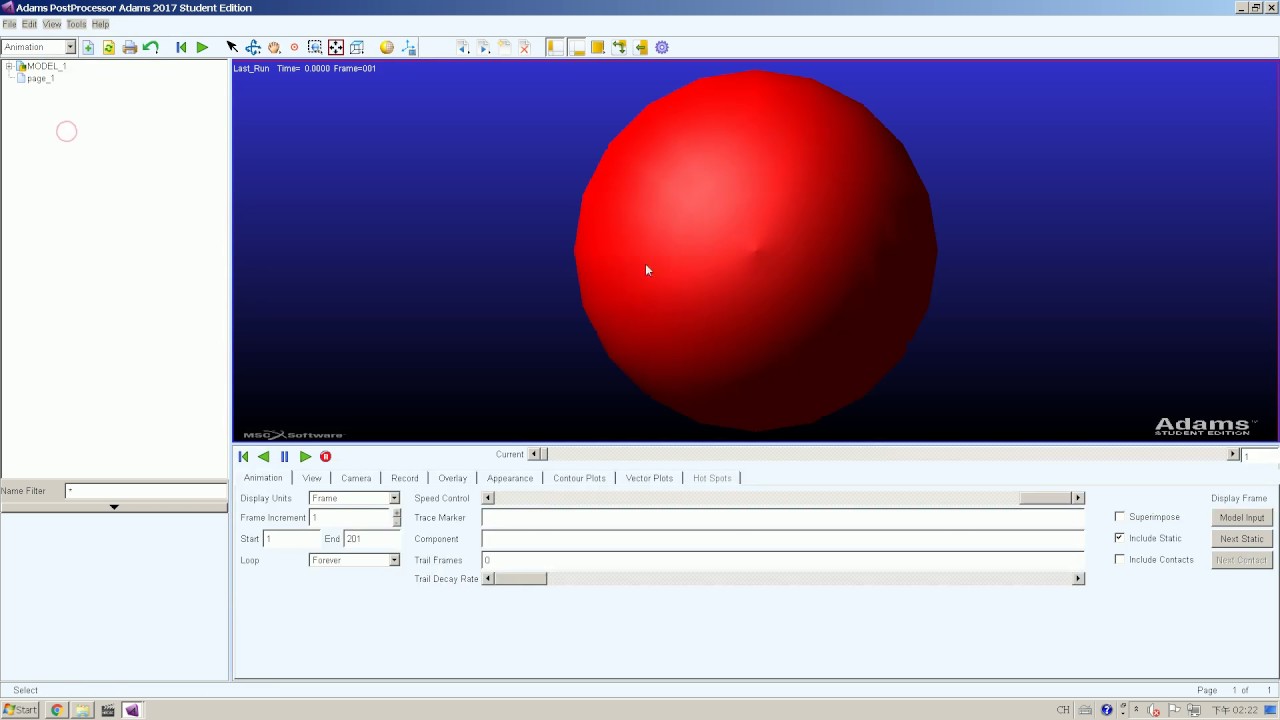Click the yellow sphere render icon

387,47
